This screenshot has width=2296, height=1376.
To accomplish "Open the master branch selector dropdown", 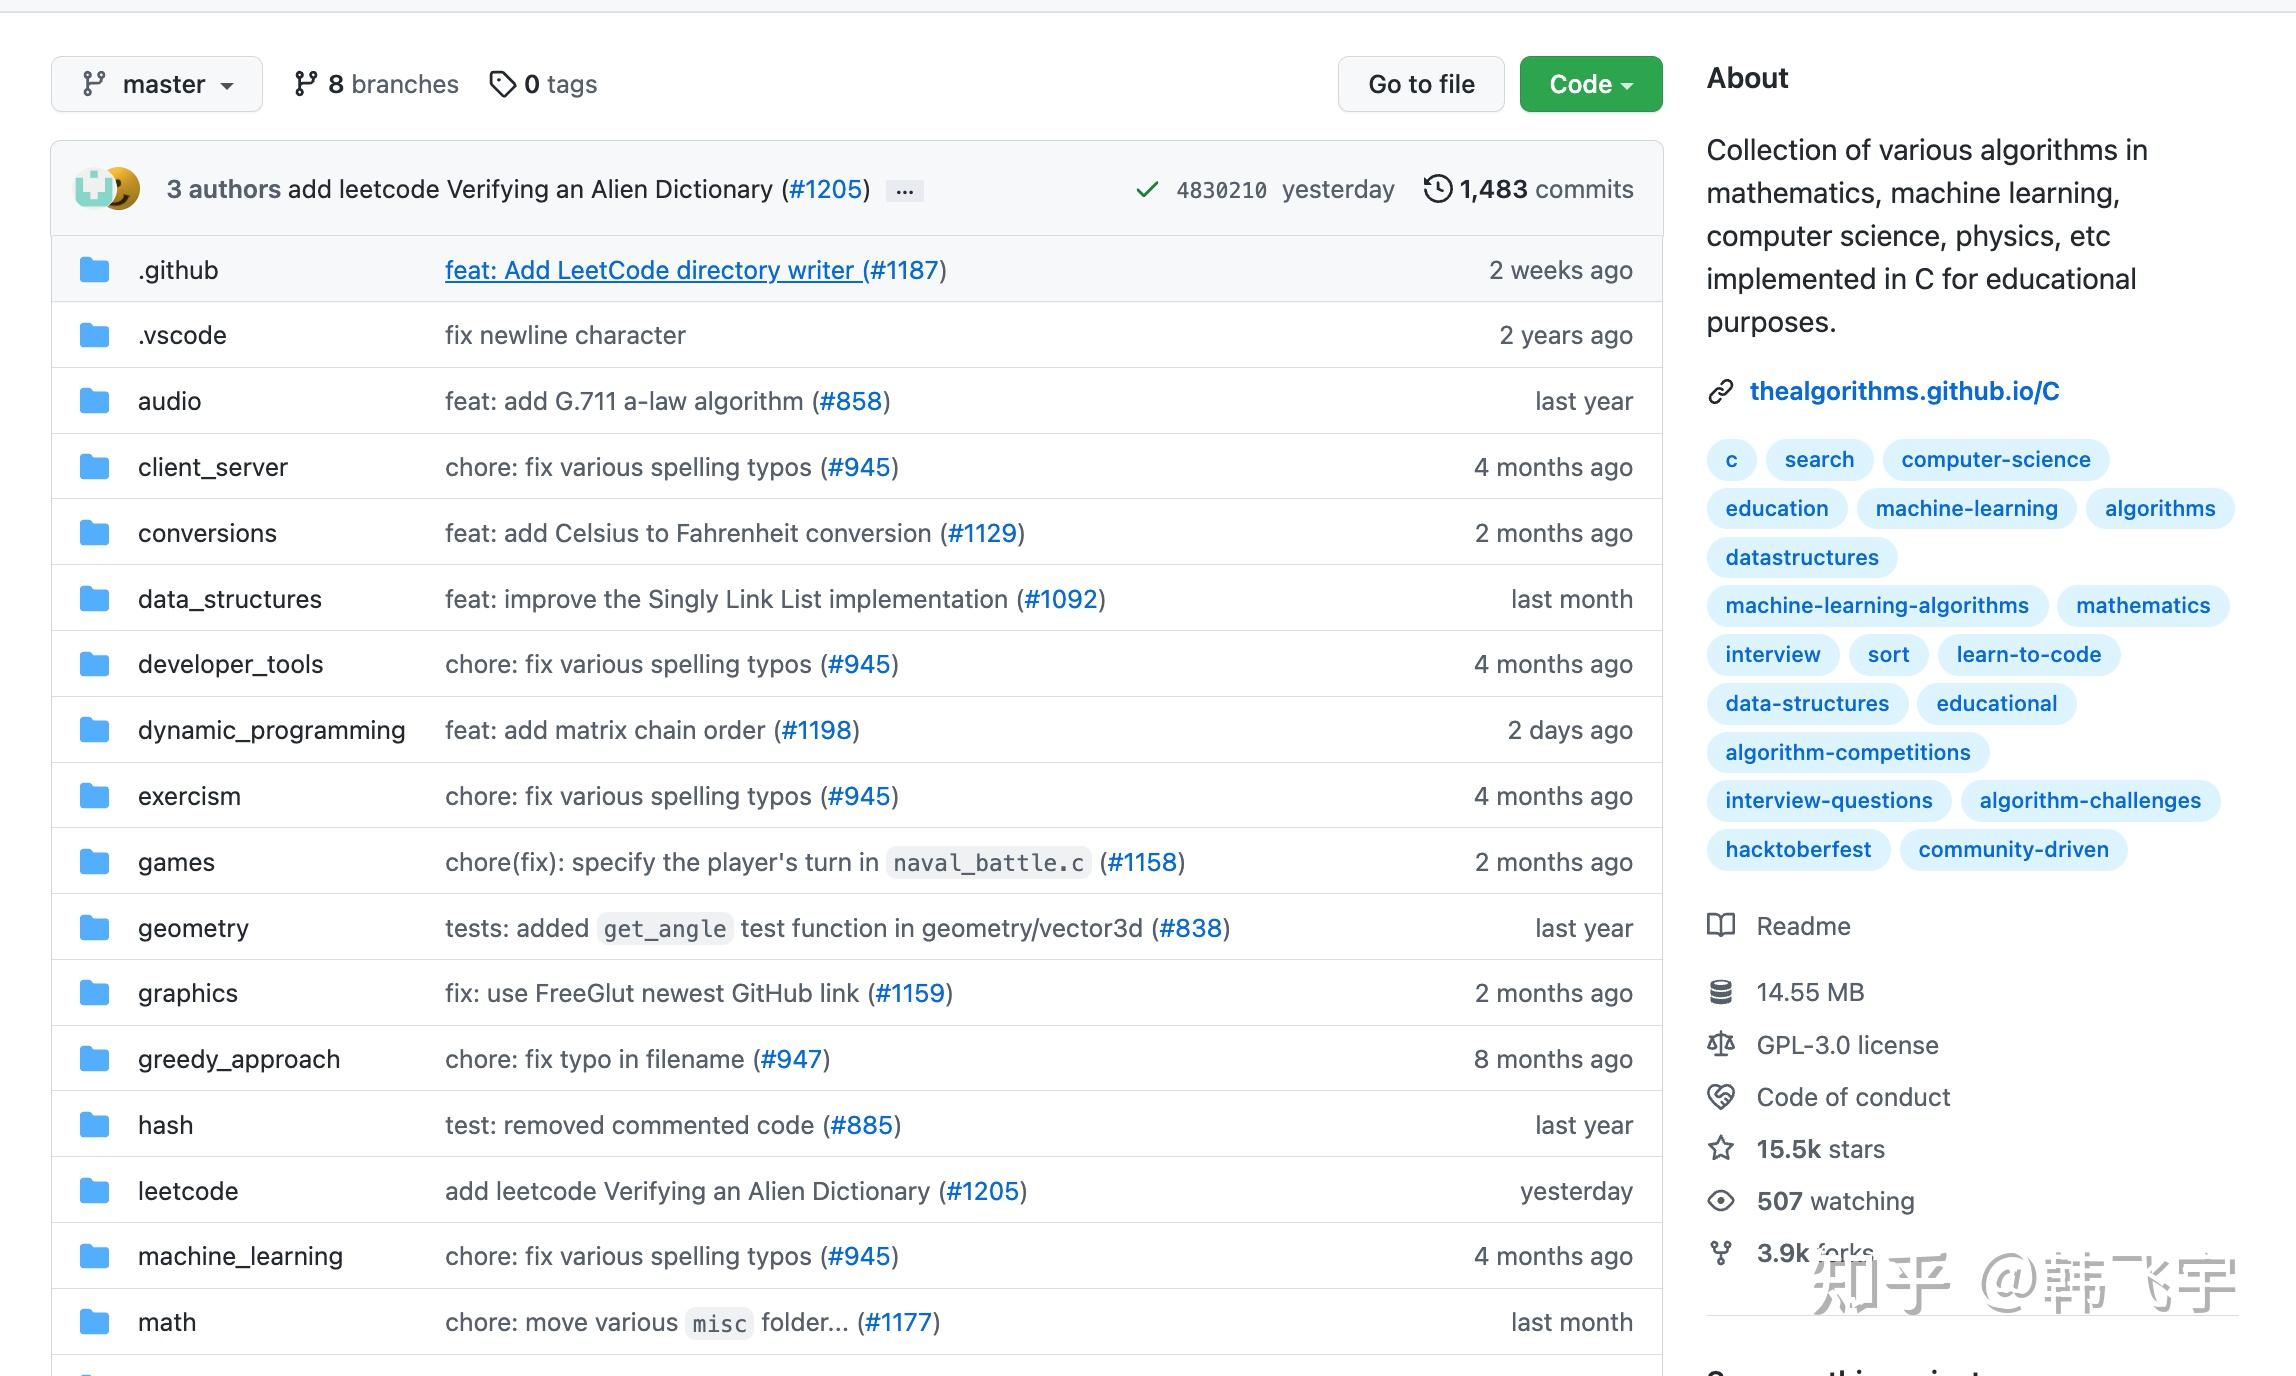I will [156, 84].
